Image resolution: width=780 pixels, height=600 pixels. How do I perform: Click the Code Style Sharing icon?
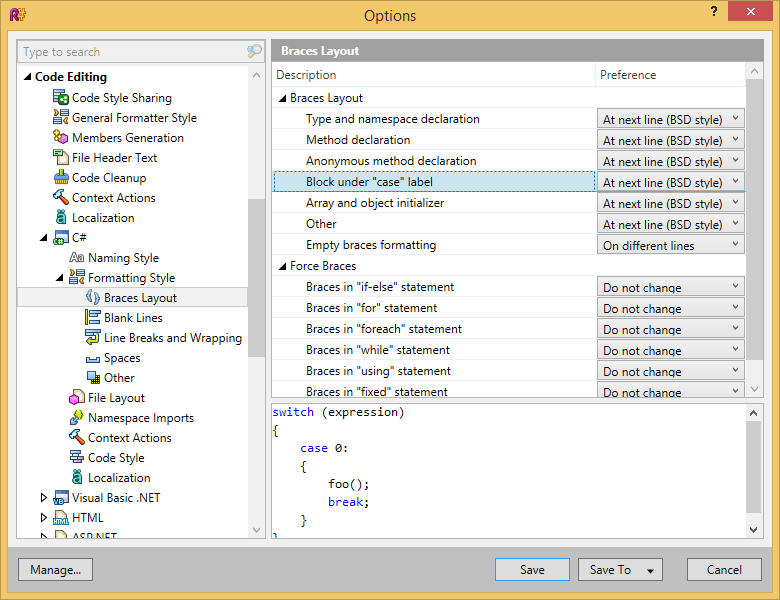tap(61, 98)
